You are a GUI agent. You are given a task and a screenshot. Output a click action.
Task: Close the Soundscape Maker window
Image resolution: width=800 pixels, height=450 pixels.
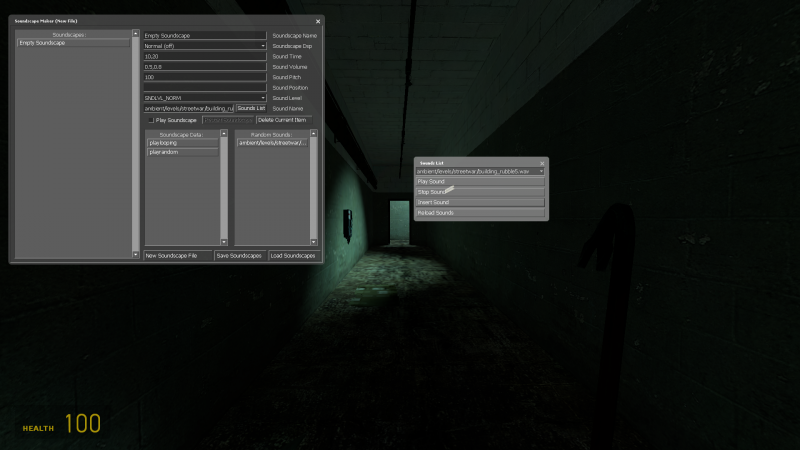(318, 21)
